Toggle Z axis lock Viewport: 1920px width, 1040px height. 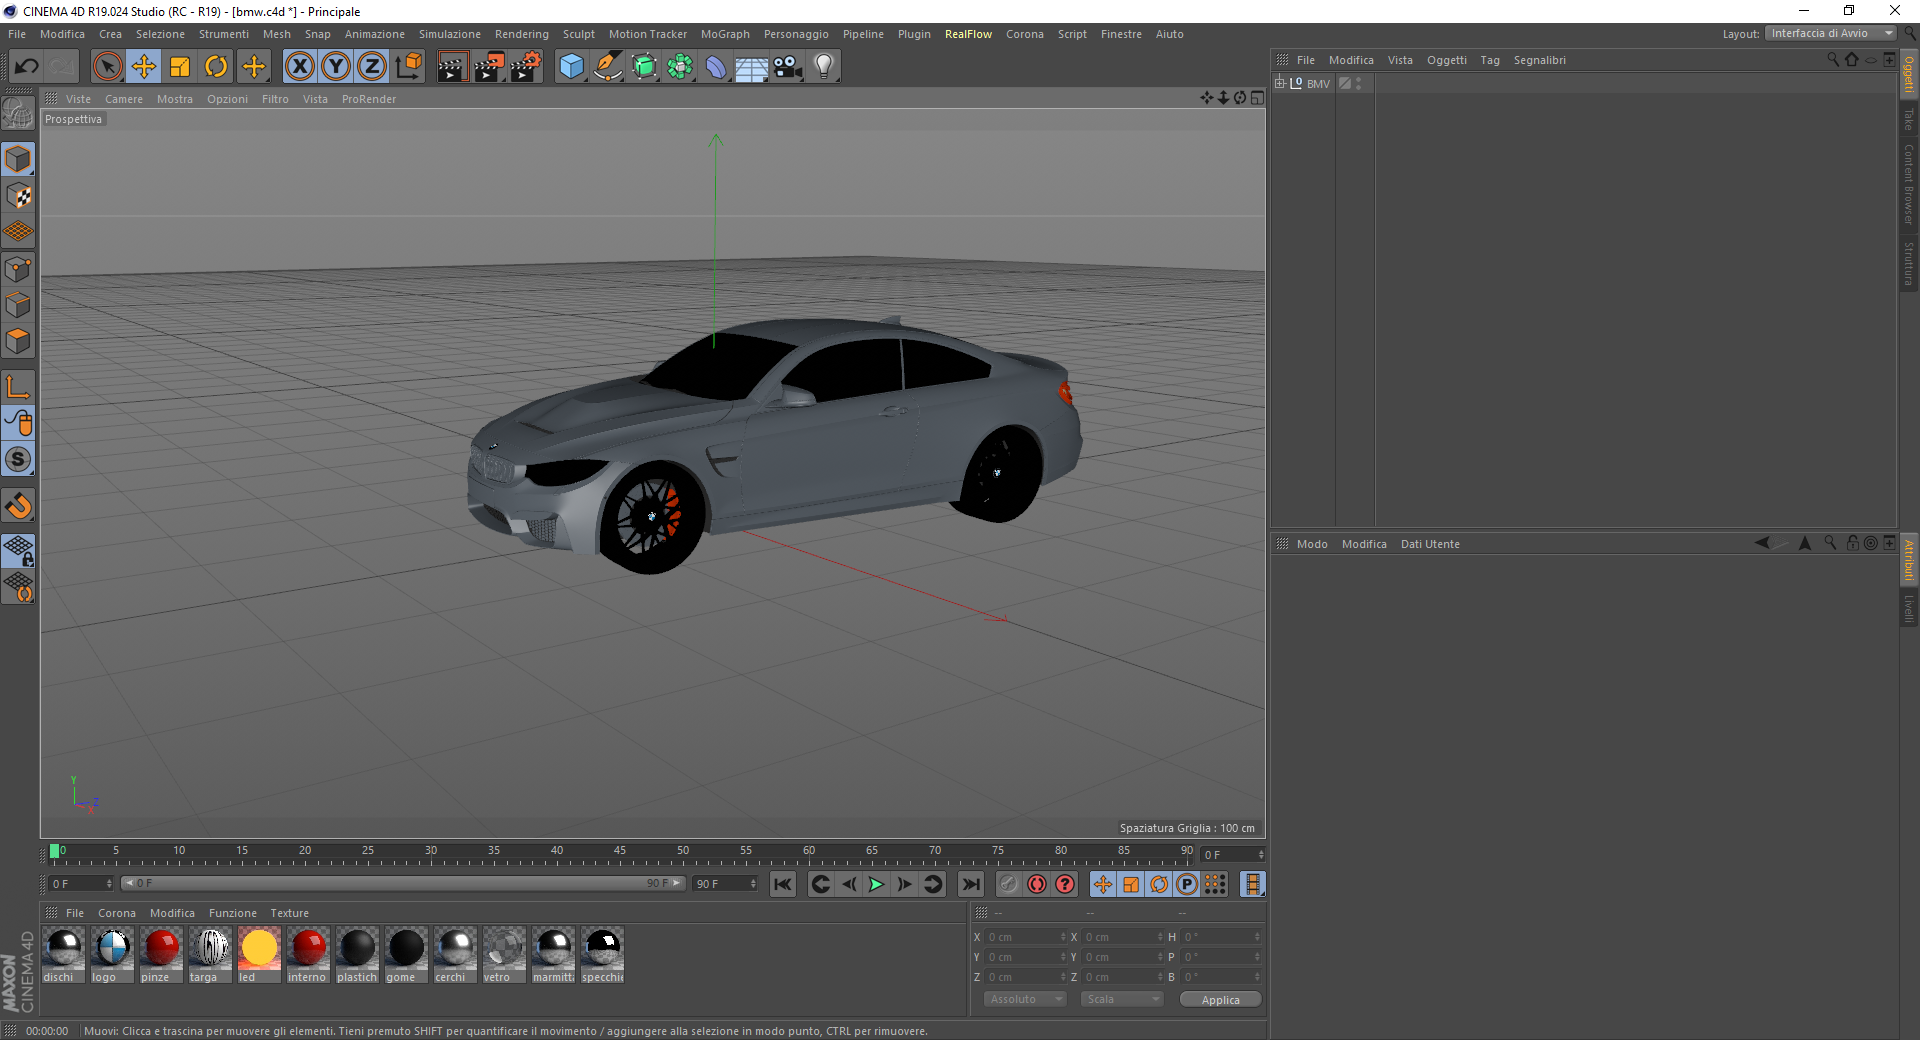(372, 67)
